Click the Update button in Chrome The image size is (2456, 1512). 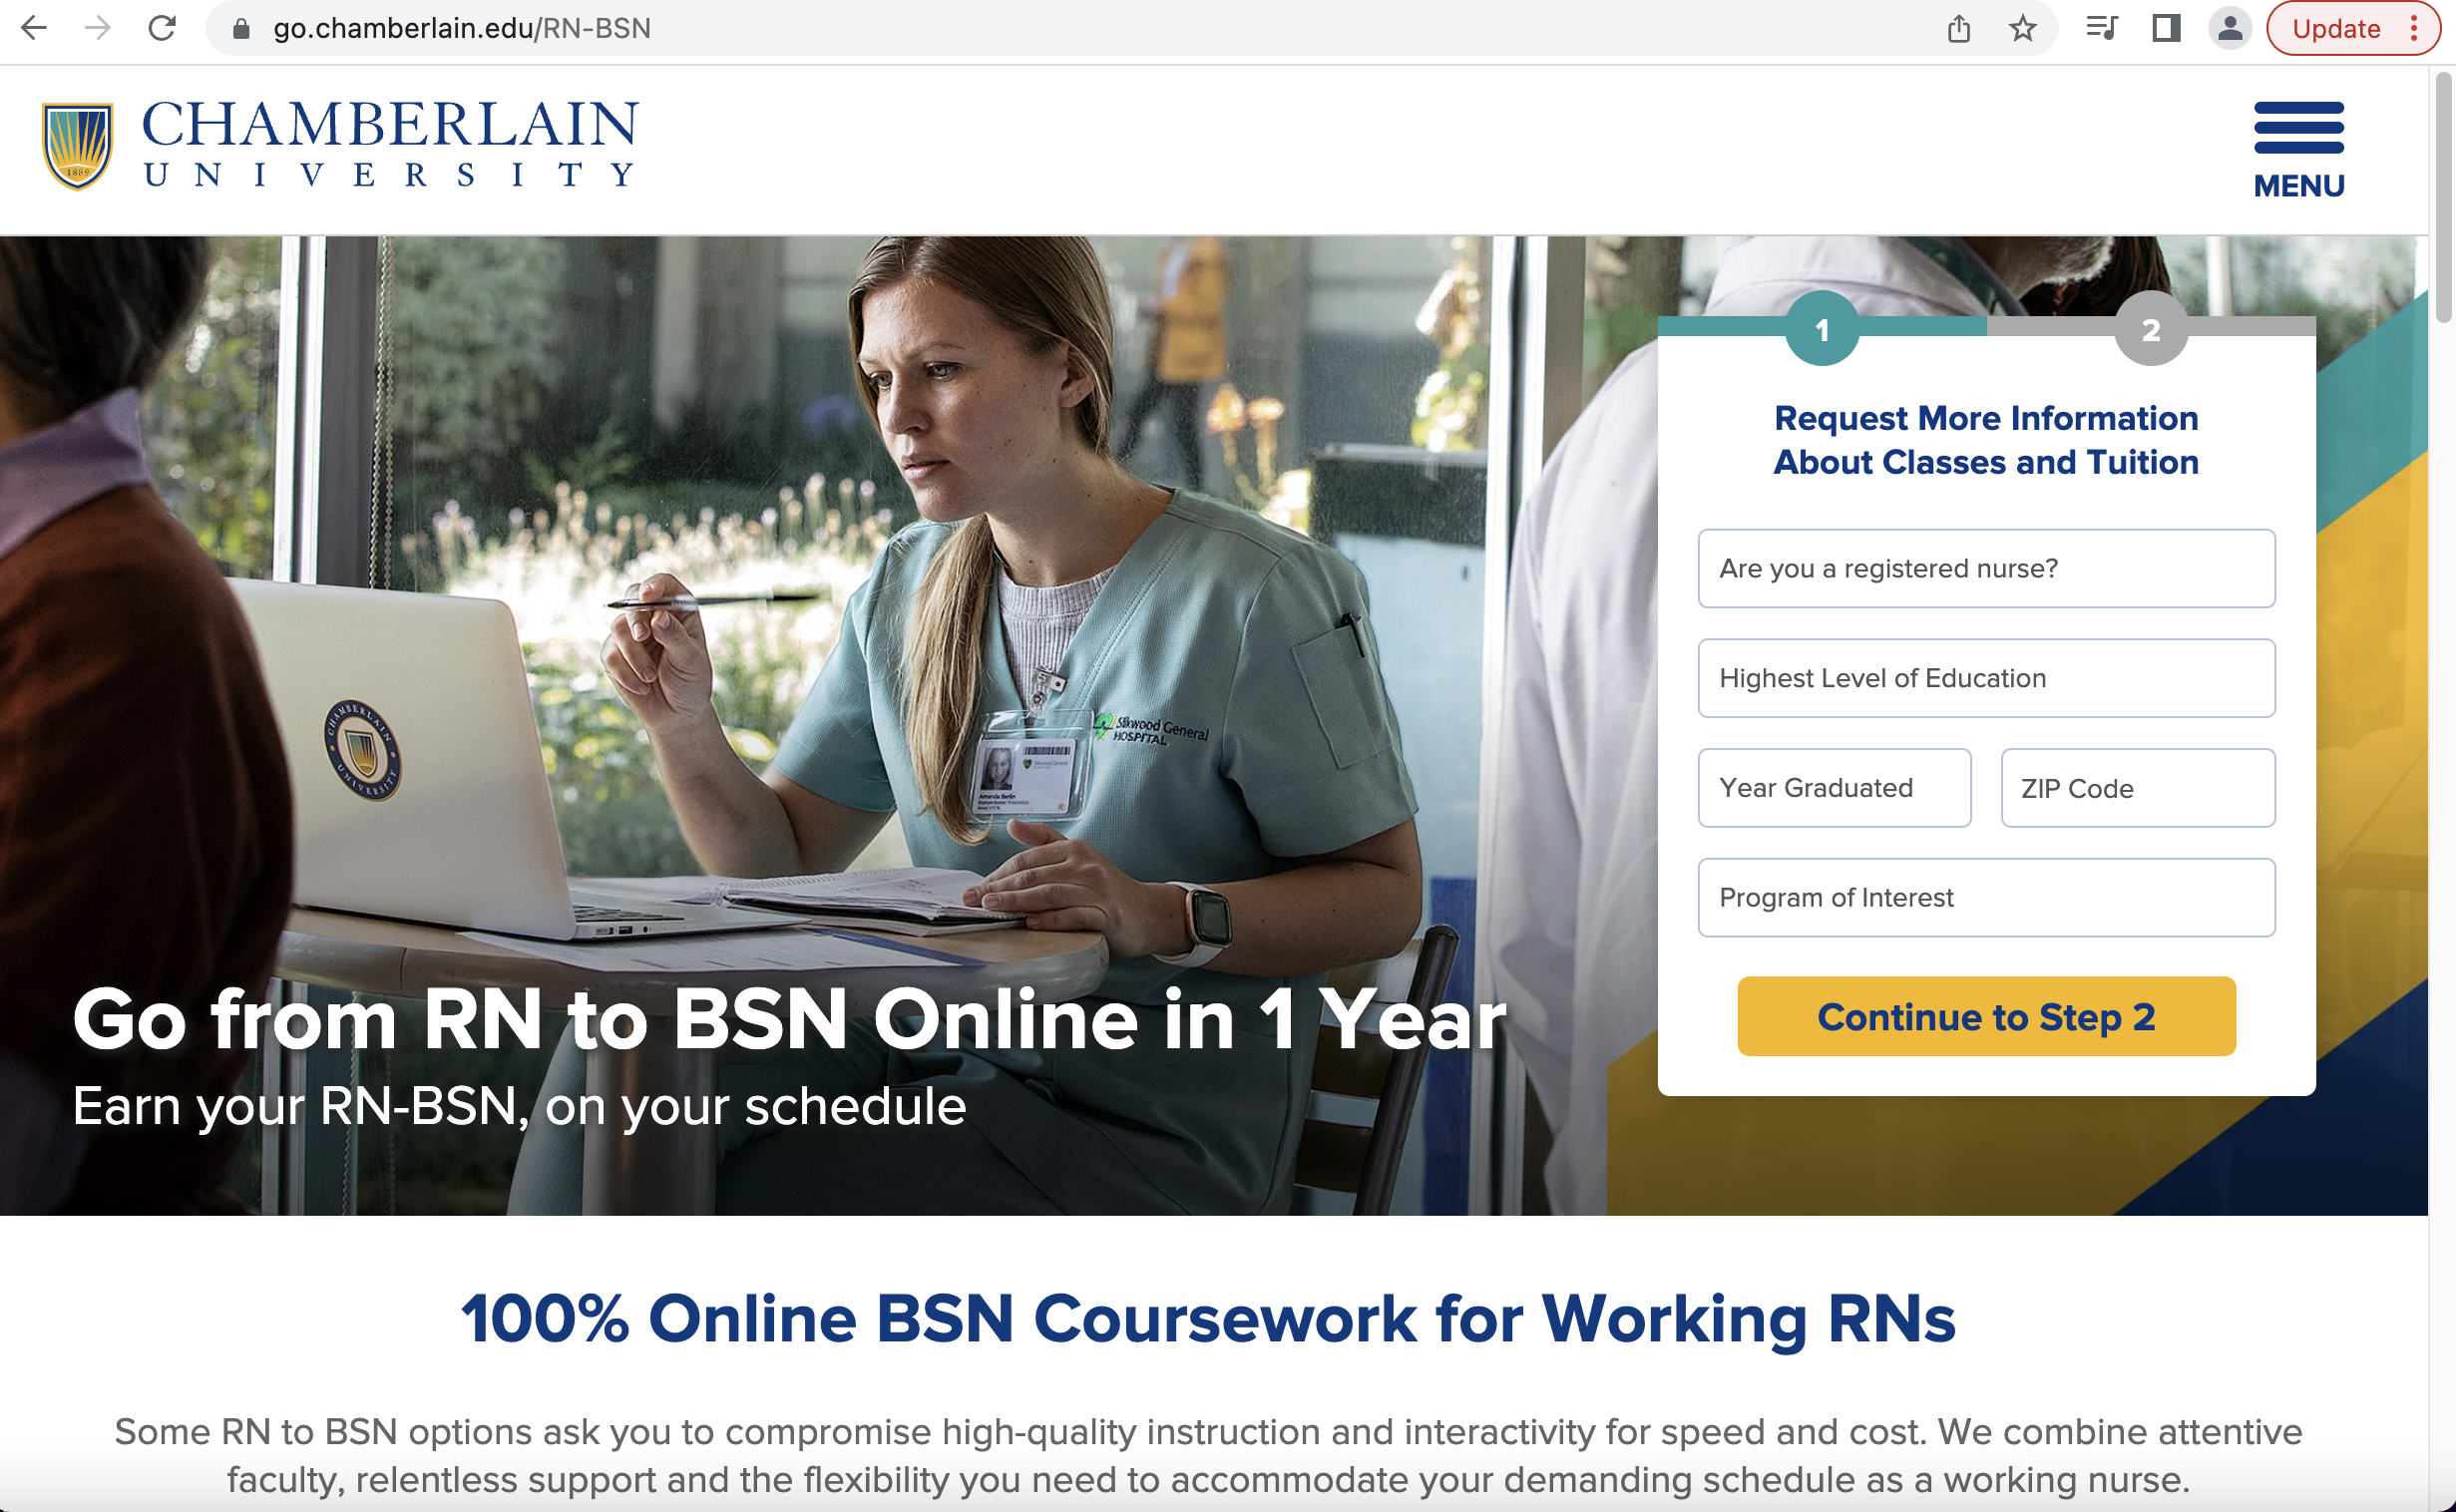2335,28
